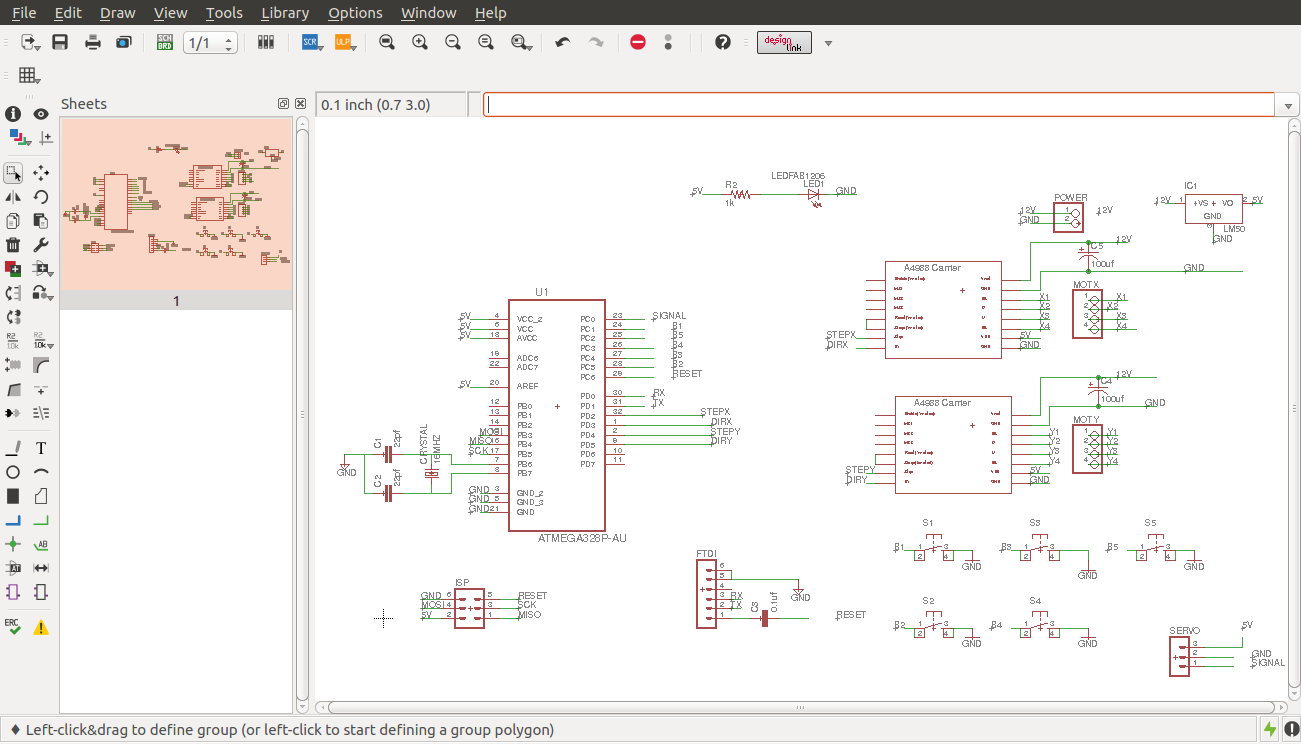Image resolution: width=1301 pixels, height=744 pixels.
Task: Select sheet 1 thumbnail in Sheets panel
Action: pos(176,205)
